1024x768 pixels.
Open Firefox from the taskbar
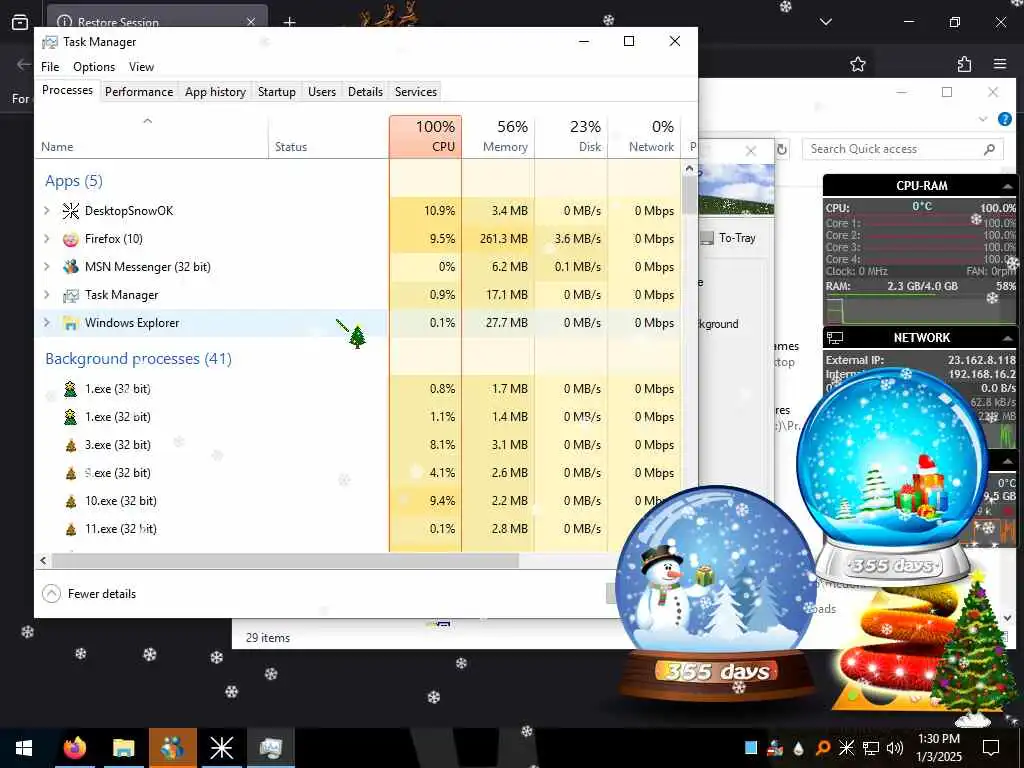pyautogui.click(x=74, y=748)
